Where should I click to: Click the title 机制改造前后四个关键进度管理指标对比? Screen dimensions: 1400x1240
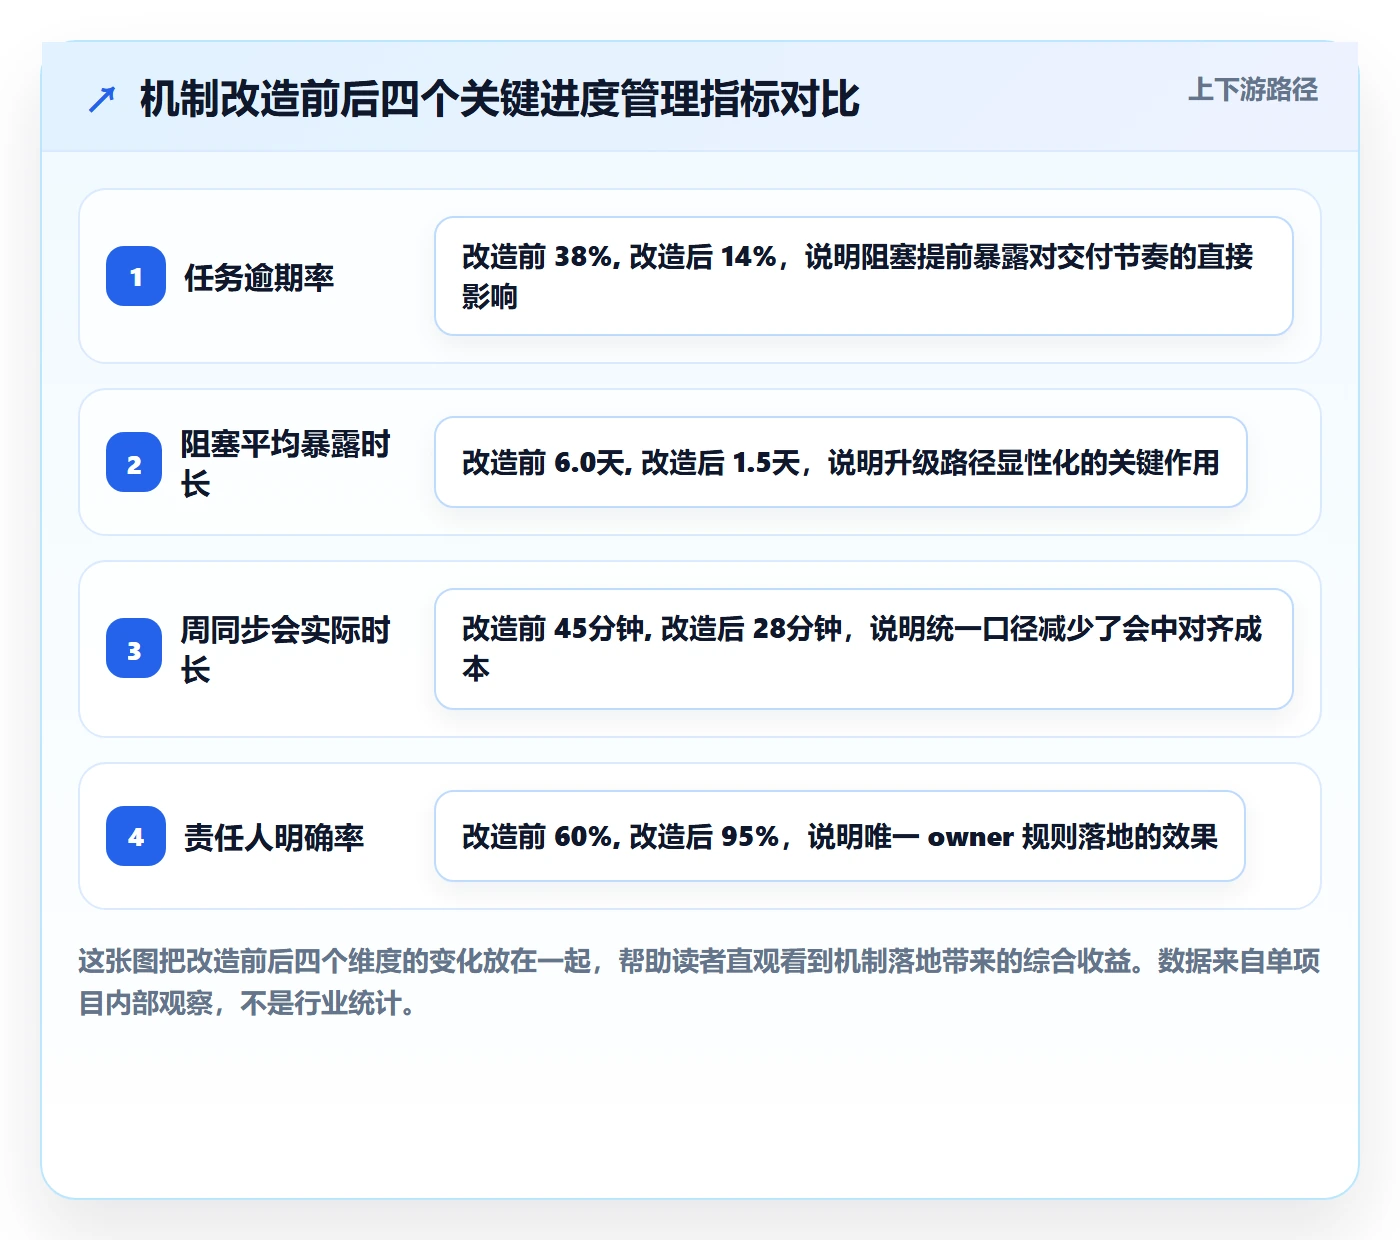500,99
